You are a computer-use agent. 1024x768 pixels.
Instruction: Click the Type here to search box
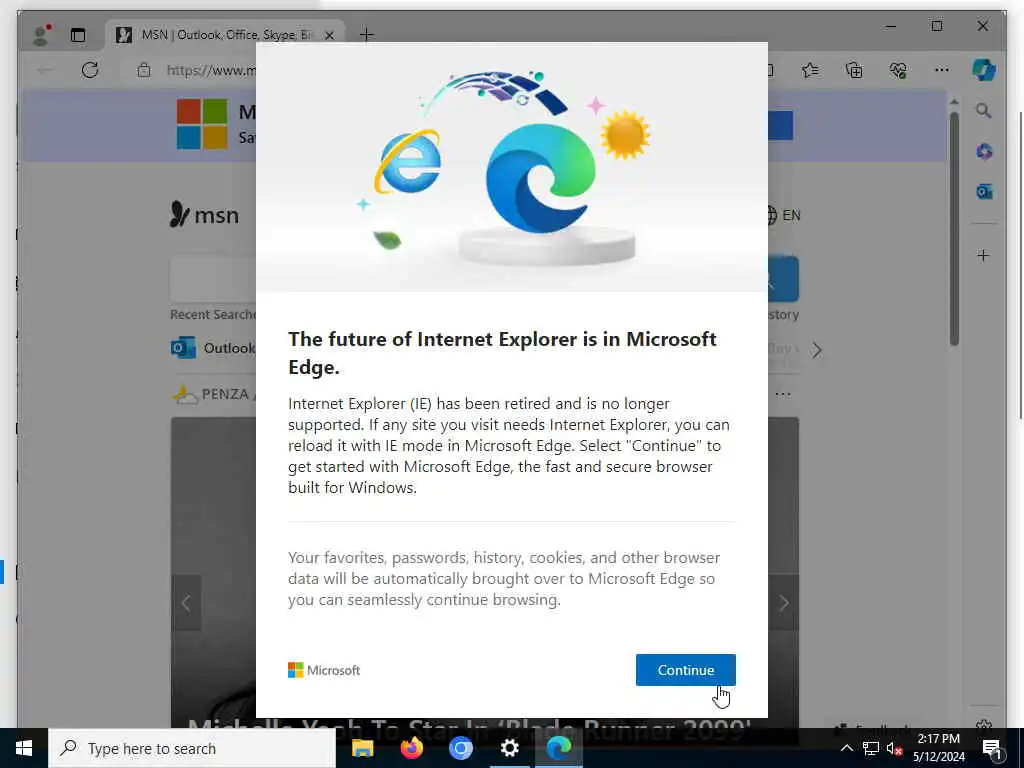point(192,748)
